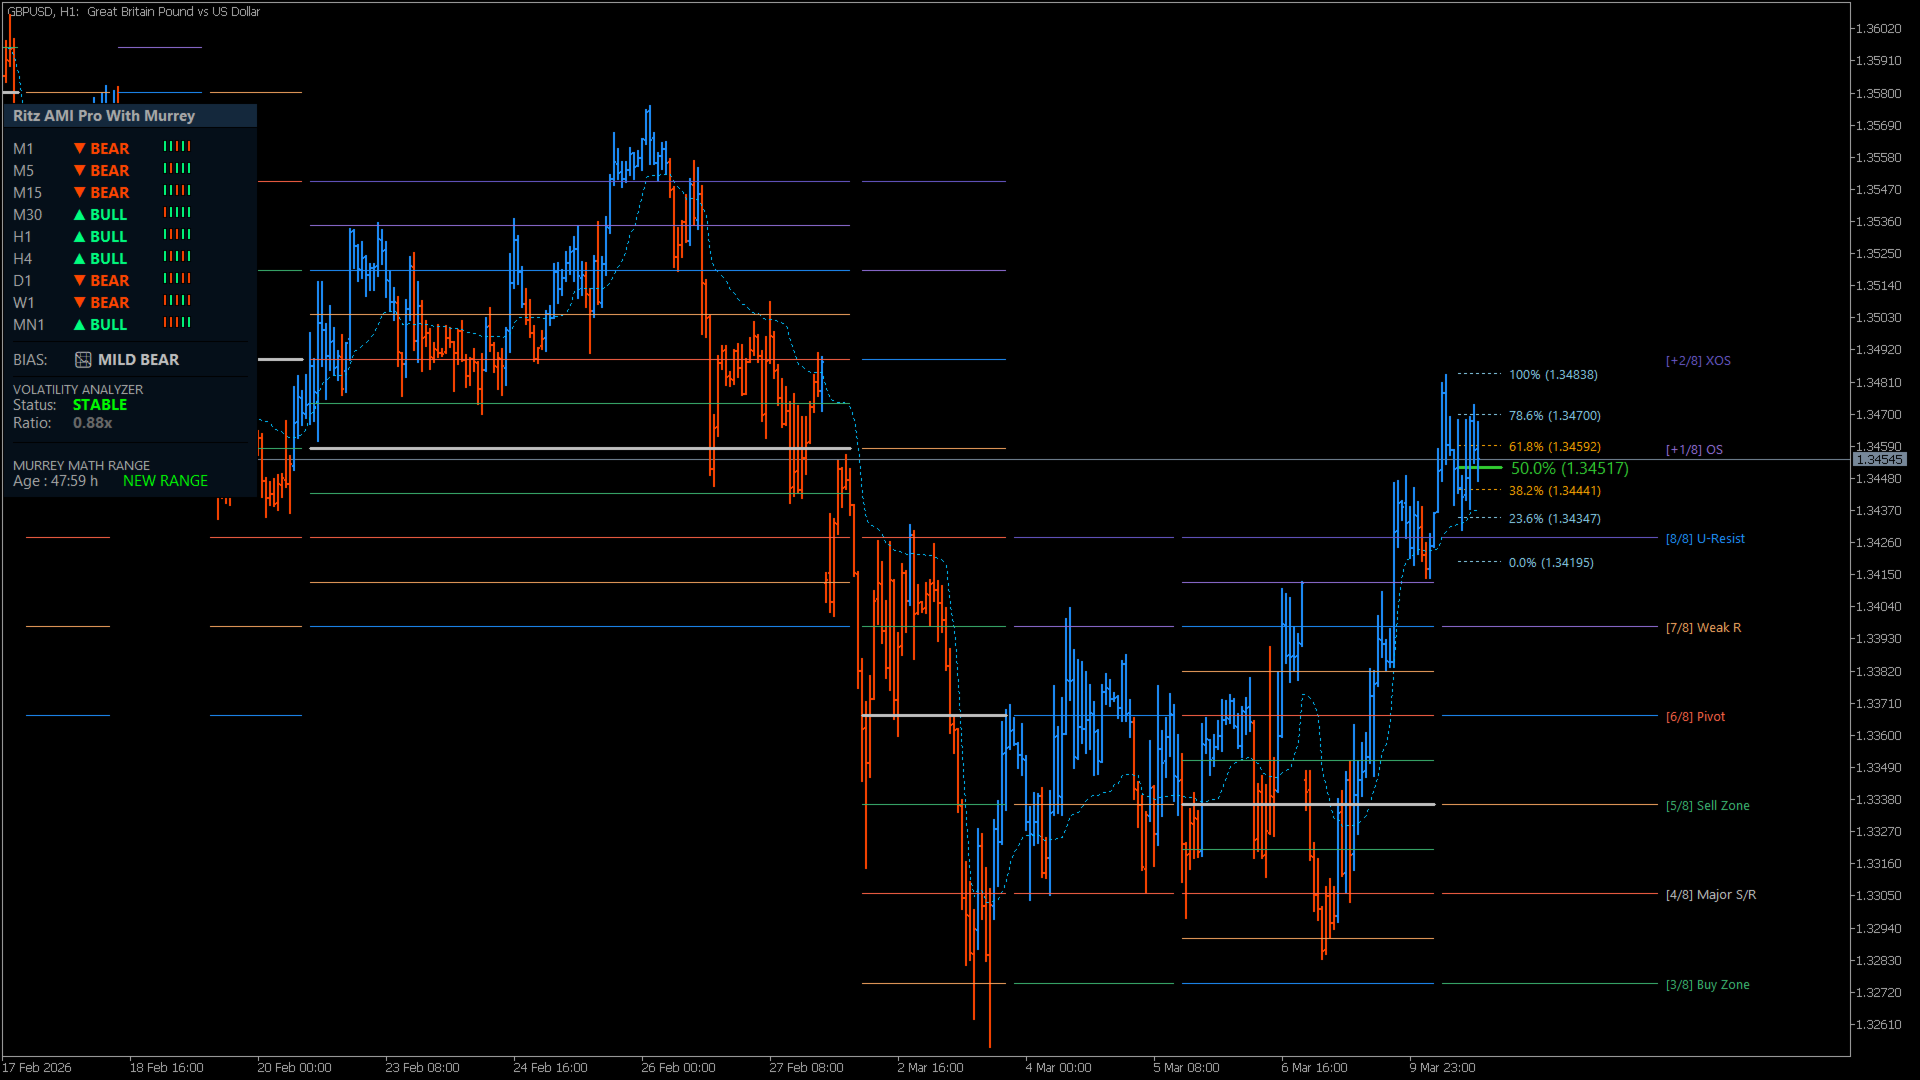Screen dimensions: 1920x1080
Task: Click the D1 bear down-arrow icon
Action: [80, 281]
